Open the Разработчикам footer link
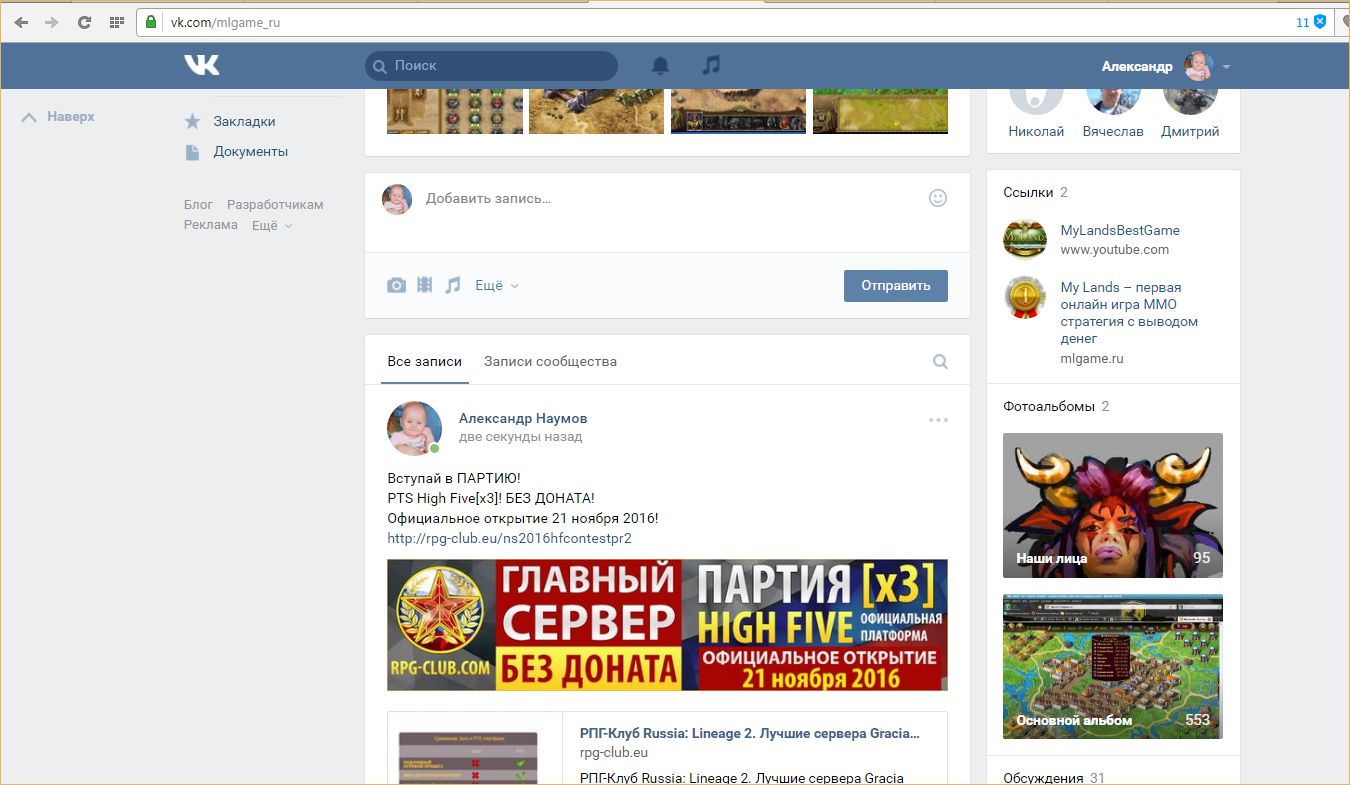 click(x=275, y=204)
